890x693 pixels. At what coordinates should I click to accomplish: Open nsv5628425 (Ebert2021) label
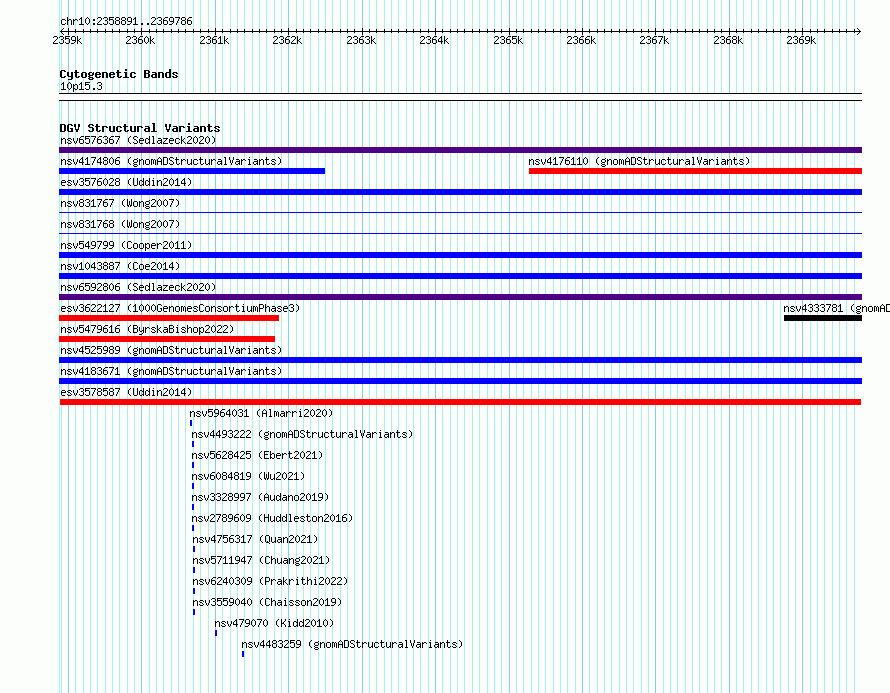click(257, 455)
